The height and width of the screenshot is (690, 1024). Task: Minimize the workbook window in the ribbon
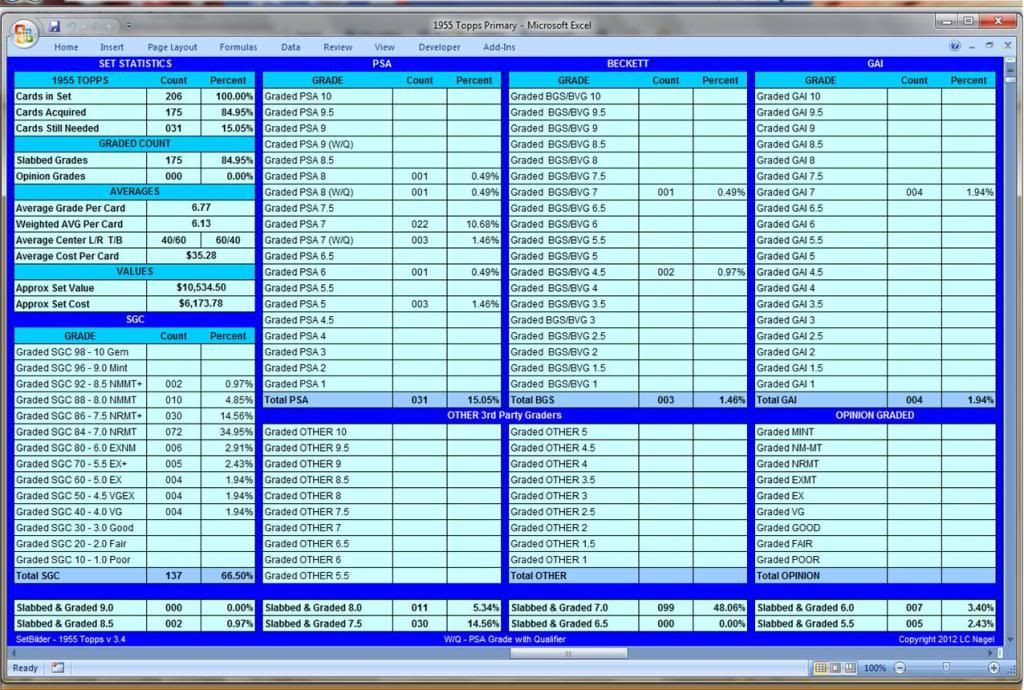[x=972, y=46]
